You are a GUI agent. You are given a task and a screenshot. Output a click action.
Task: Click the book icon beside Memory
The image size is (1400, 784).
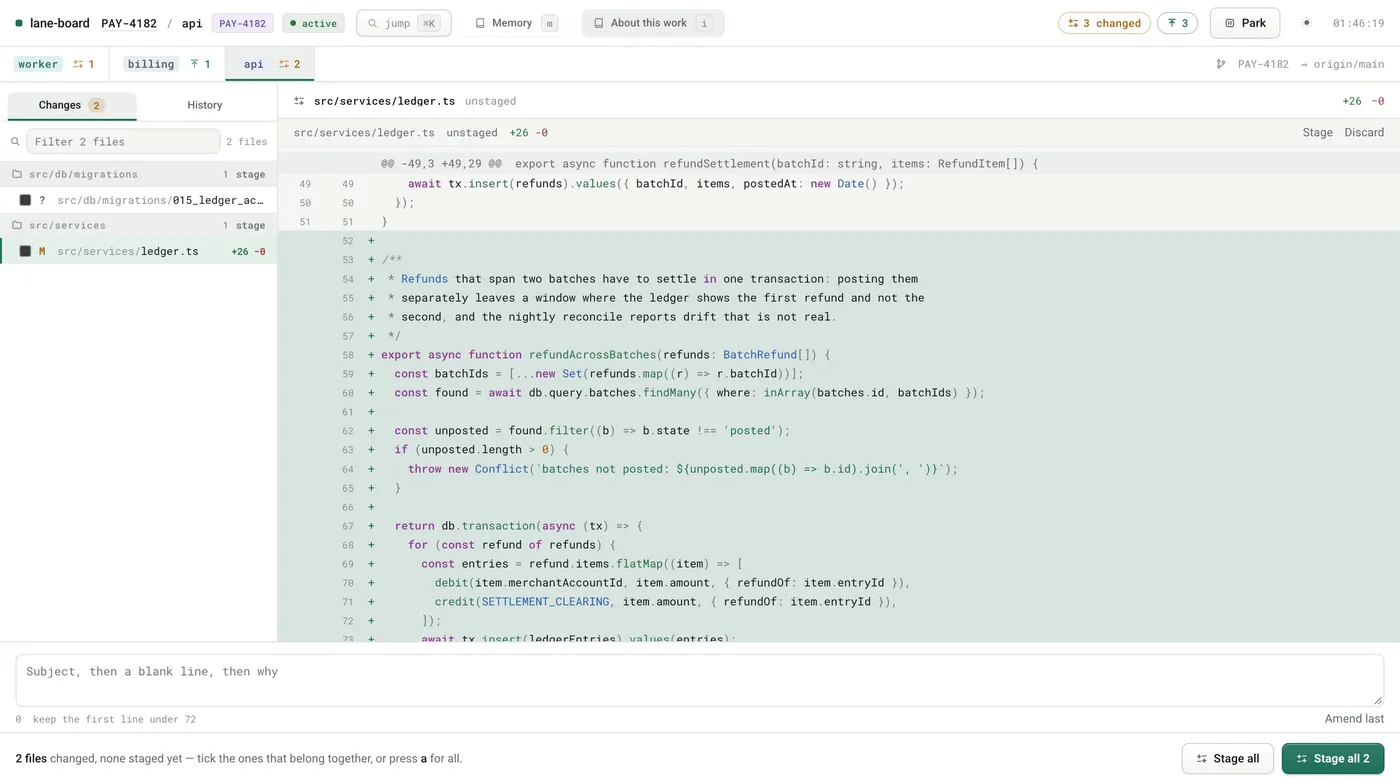coord(480,23)
